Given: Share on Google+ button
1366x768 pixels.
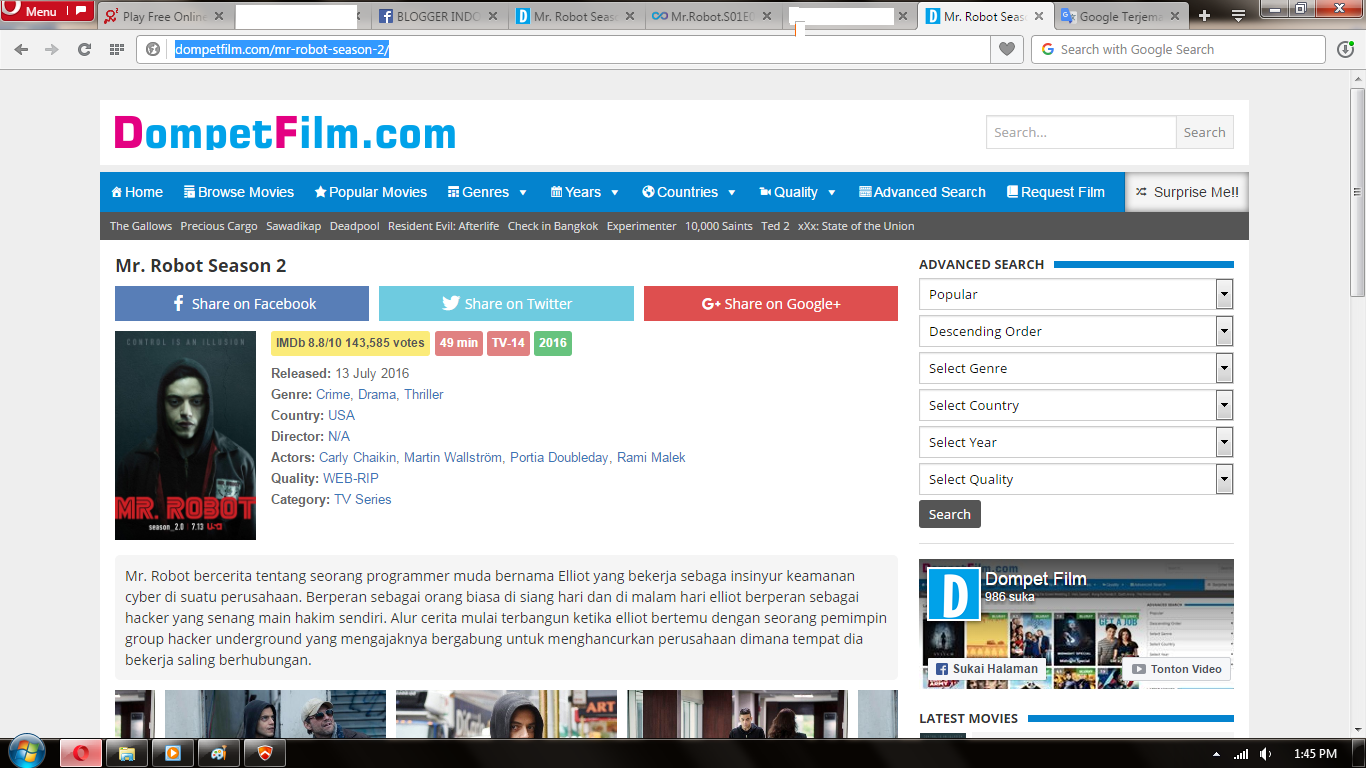Looking at the screenshot, I should pyautogui.click(x=771, y=304).
